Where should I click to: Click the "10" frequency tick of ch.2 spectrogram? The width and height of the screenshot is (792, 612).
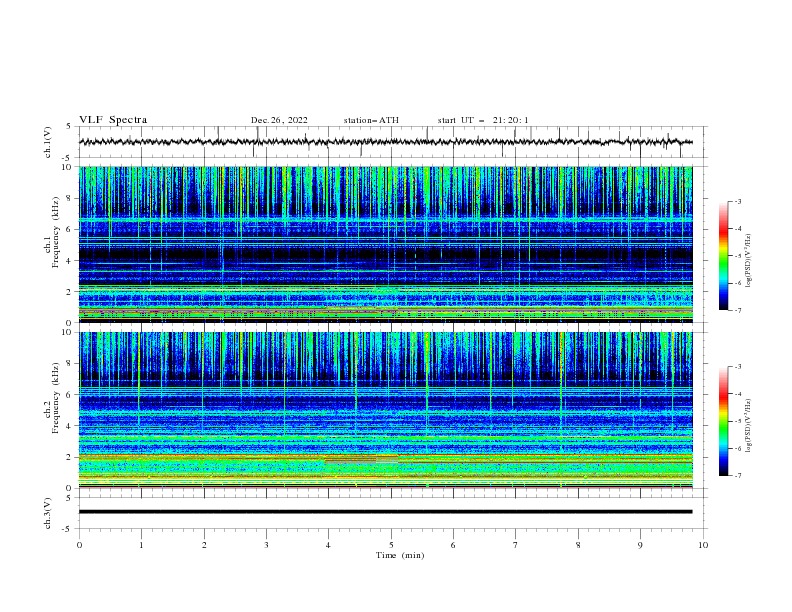tap(67, 332)
